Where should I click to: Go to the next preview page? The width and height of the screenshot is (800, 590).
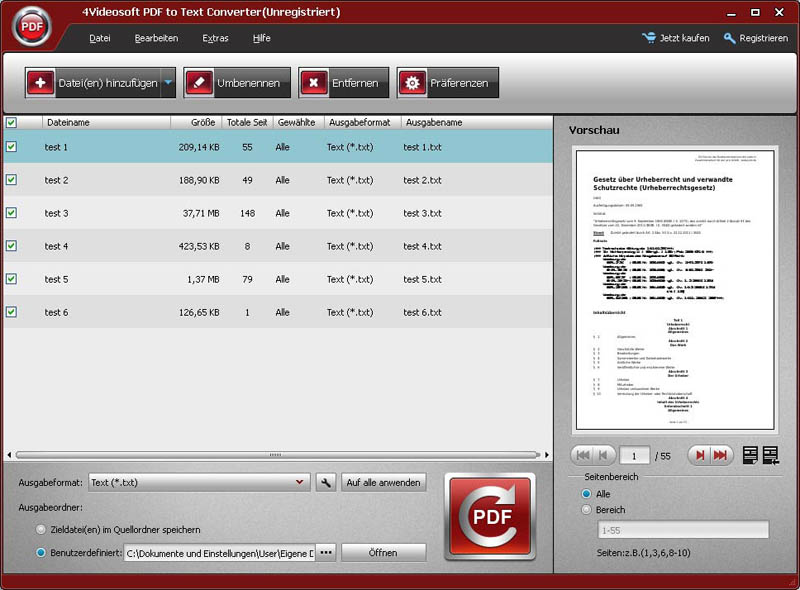[x=700, y=455]
